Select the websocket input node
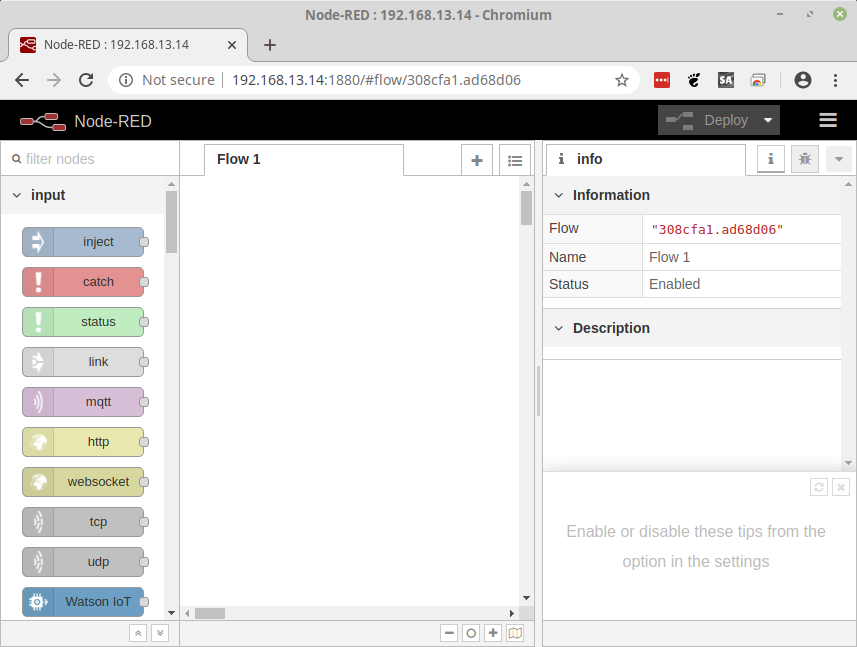The image size is (857, 647). coord(83,481)
